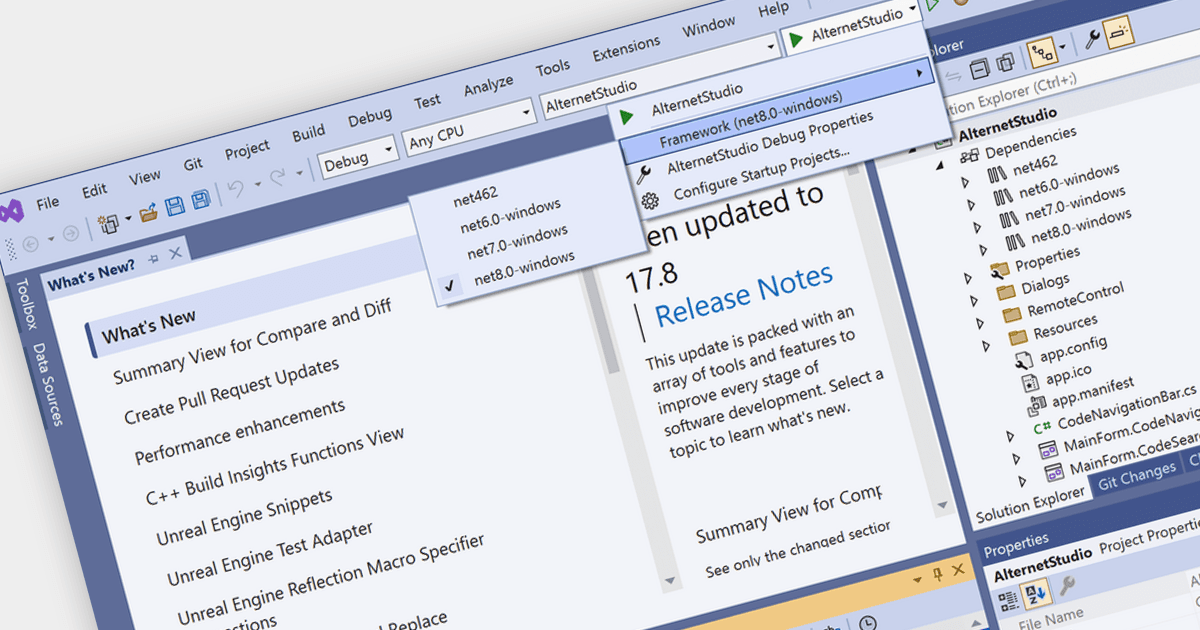Open the Extensions menu
The image size is (1200, 630).
(x=626, y=48)
